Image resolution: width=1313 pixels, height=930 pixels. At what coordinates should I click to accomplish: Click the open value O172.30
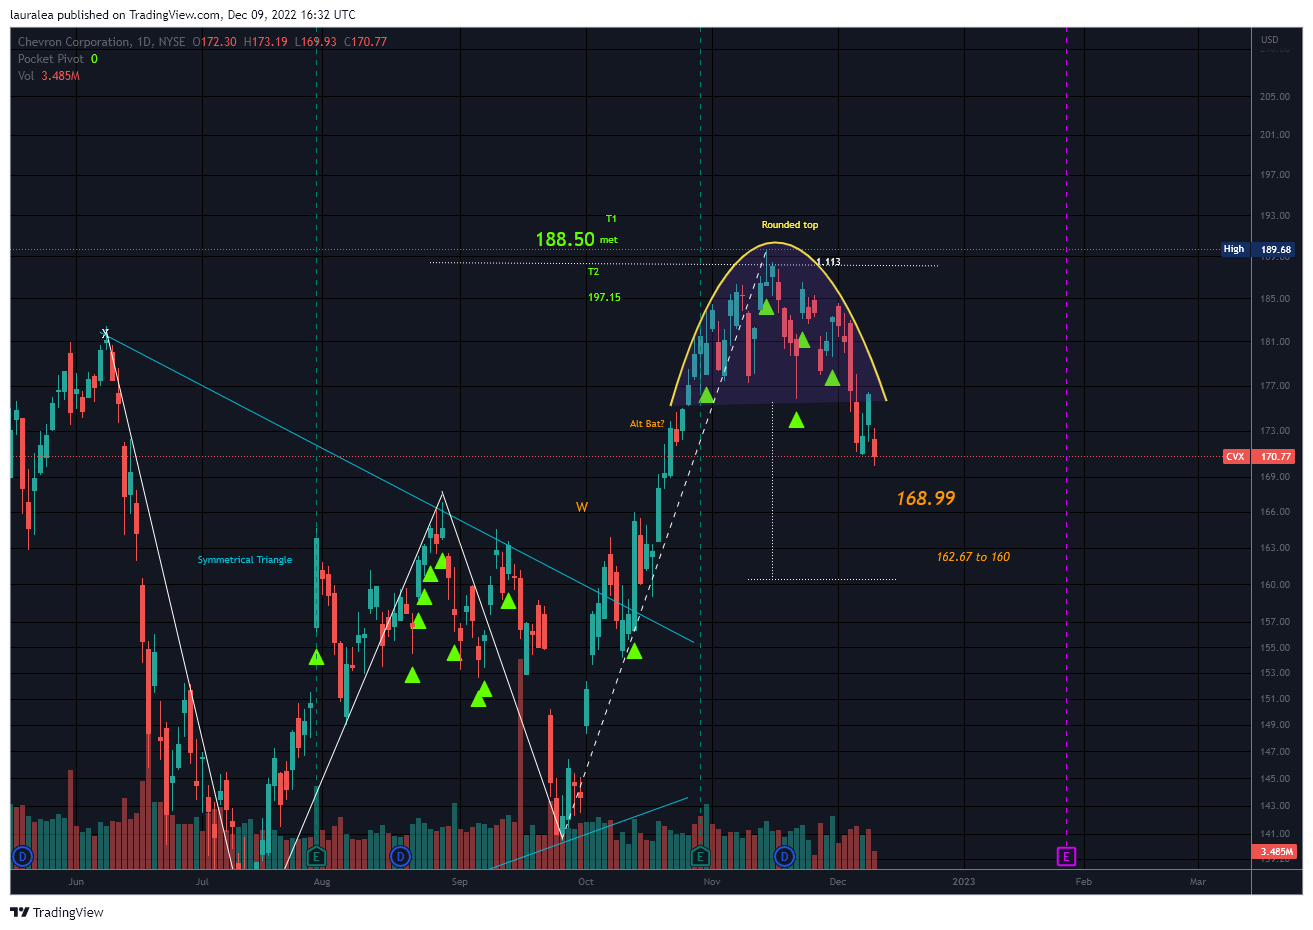215,42
